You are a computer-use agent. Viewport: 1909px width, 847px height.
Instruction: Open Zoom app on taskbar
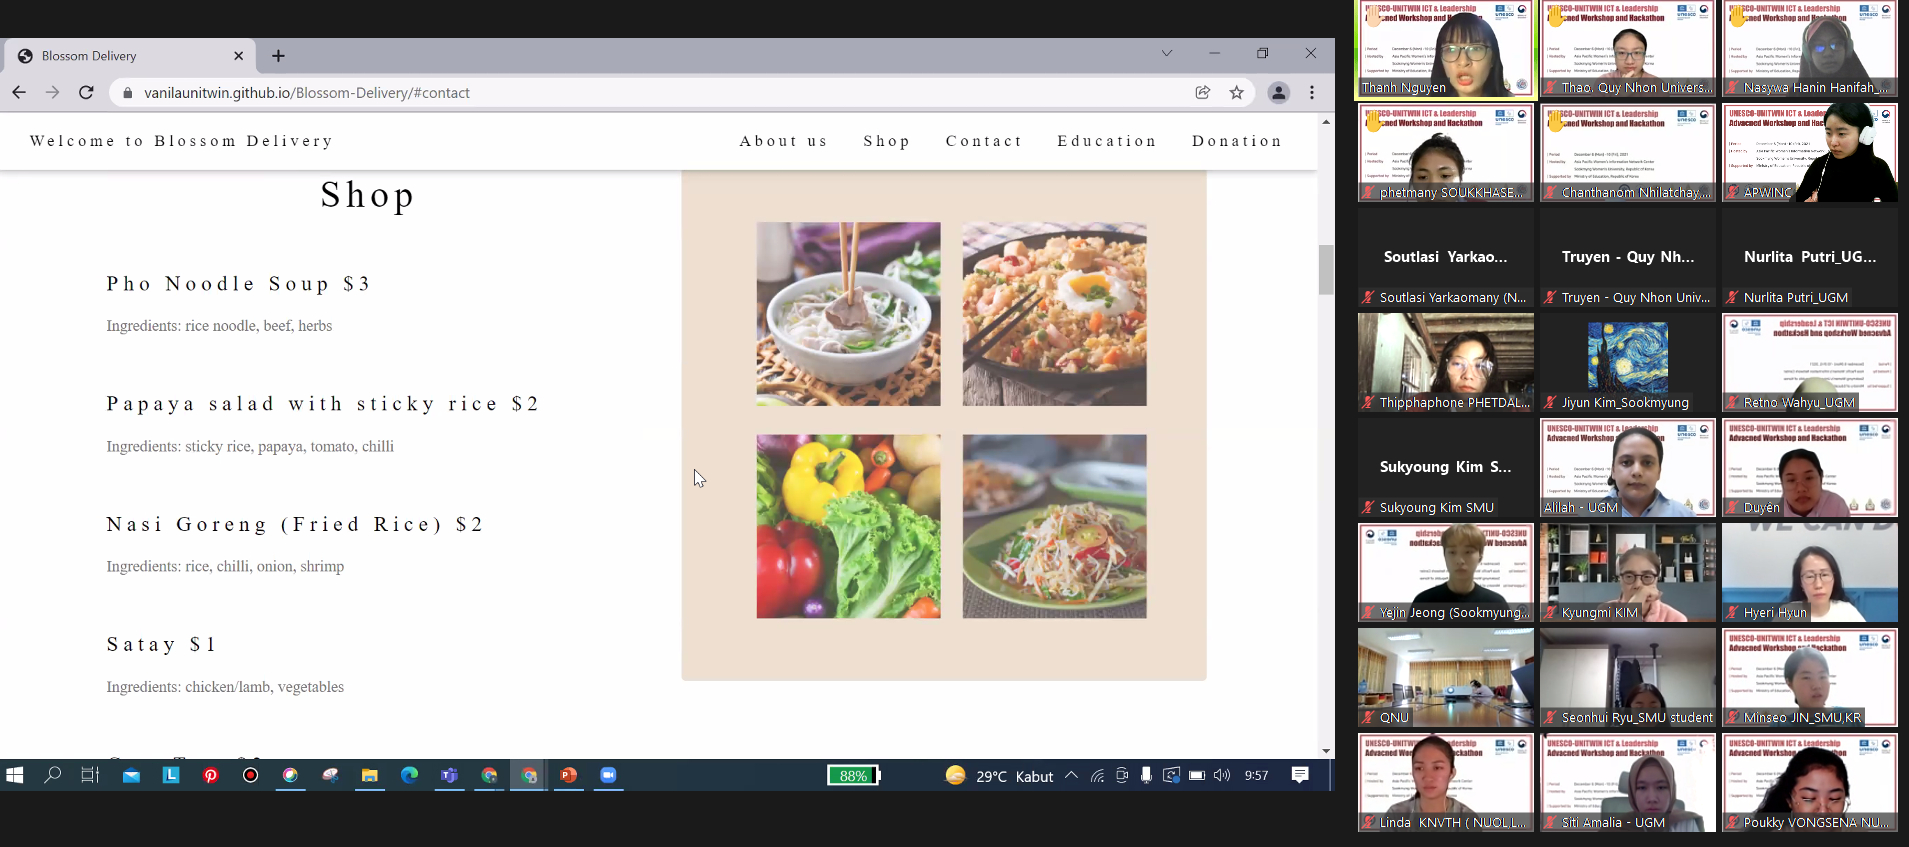tap(608, 775)
